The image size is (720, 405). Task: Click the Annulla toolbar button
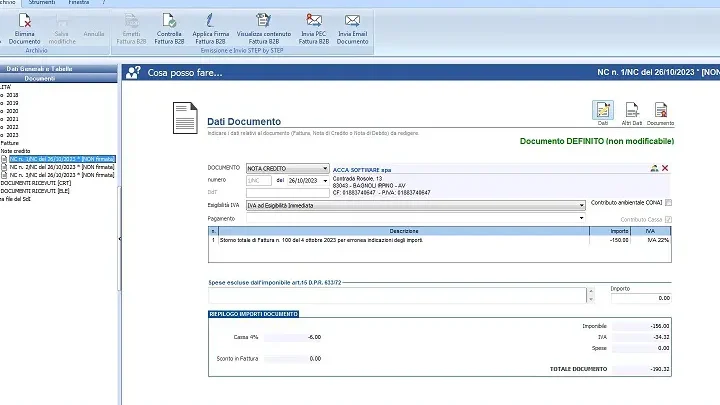click(94, 34)
